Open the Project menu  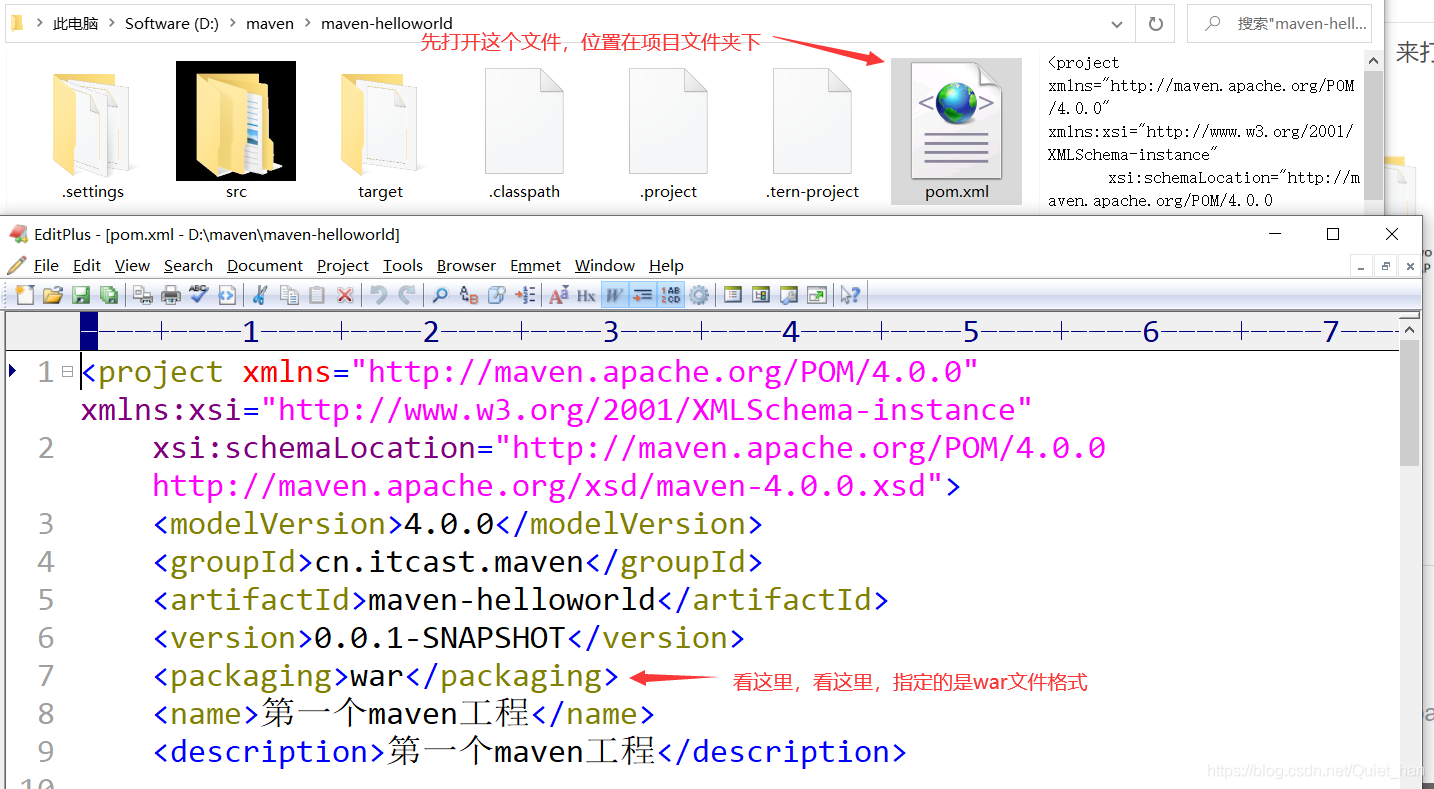tap(343, 265)
